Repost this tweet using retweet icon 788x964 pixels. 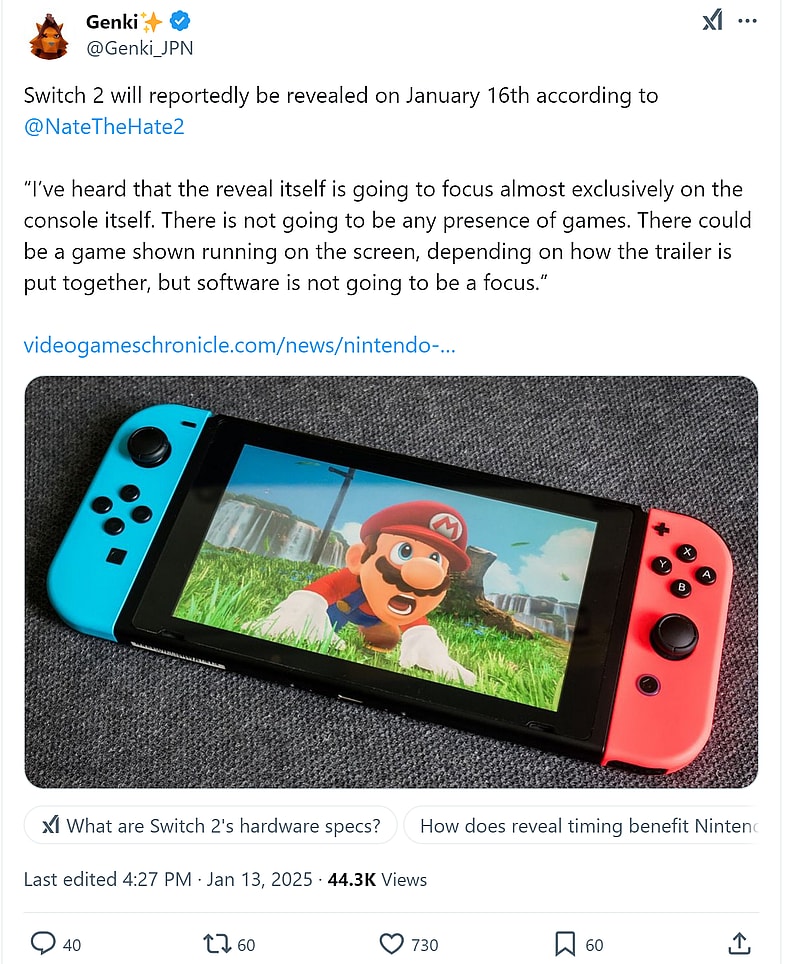point(215,943)
